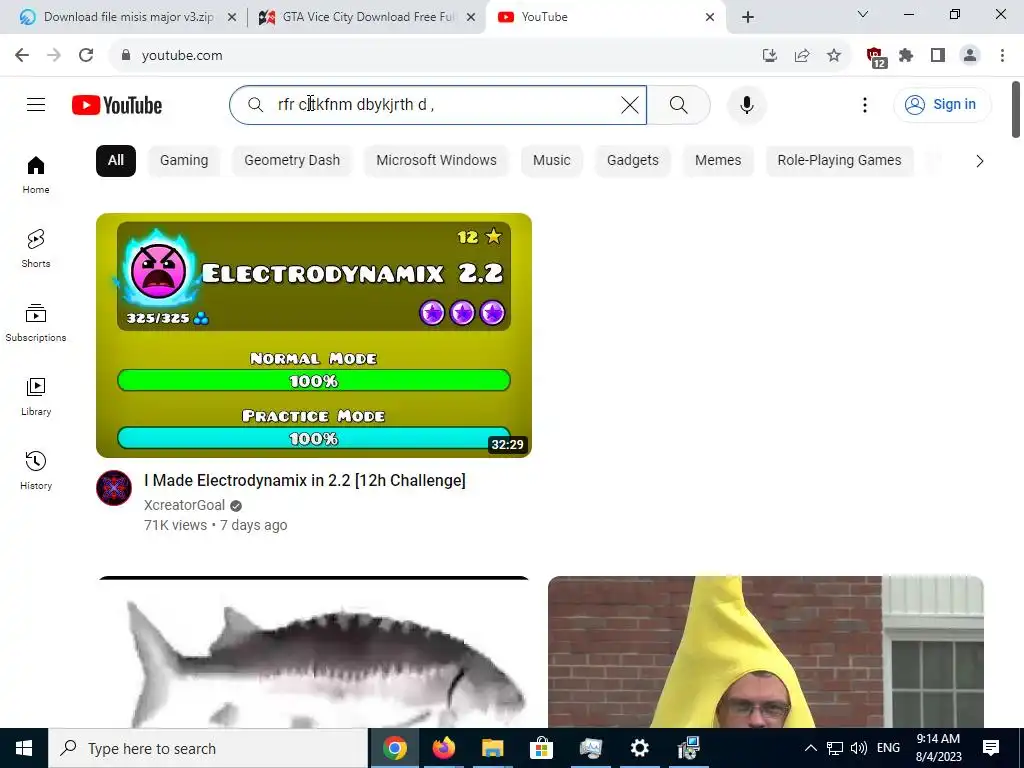Screen dimensions: 1024x768
Task: Open the uBlock extension icon showing 12
Action: point(876,57)
